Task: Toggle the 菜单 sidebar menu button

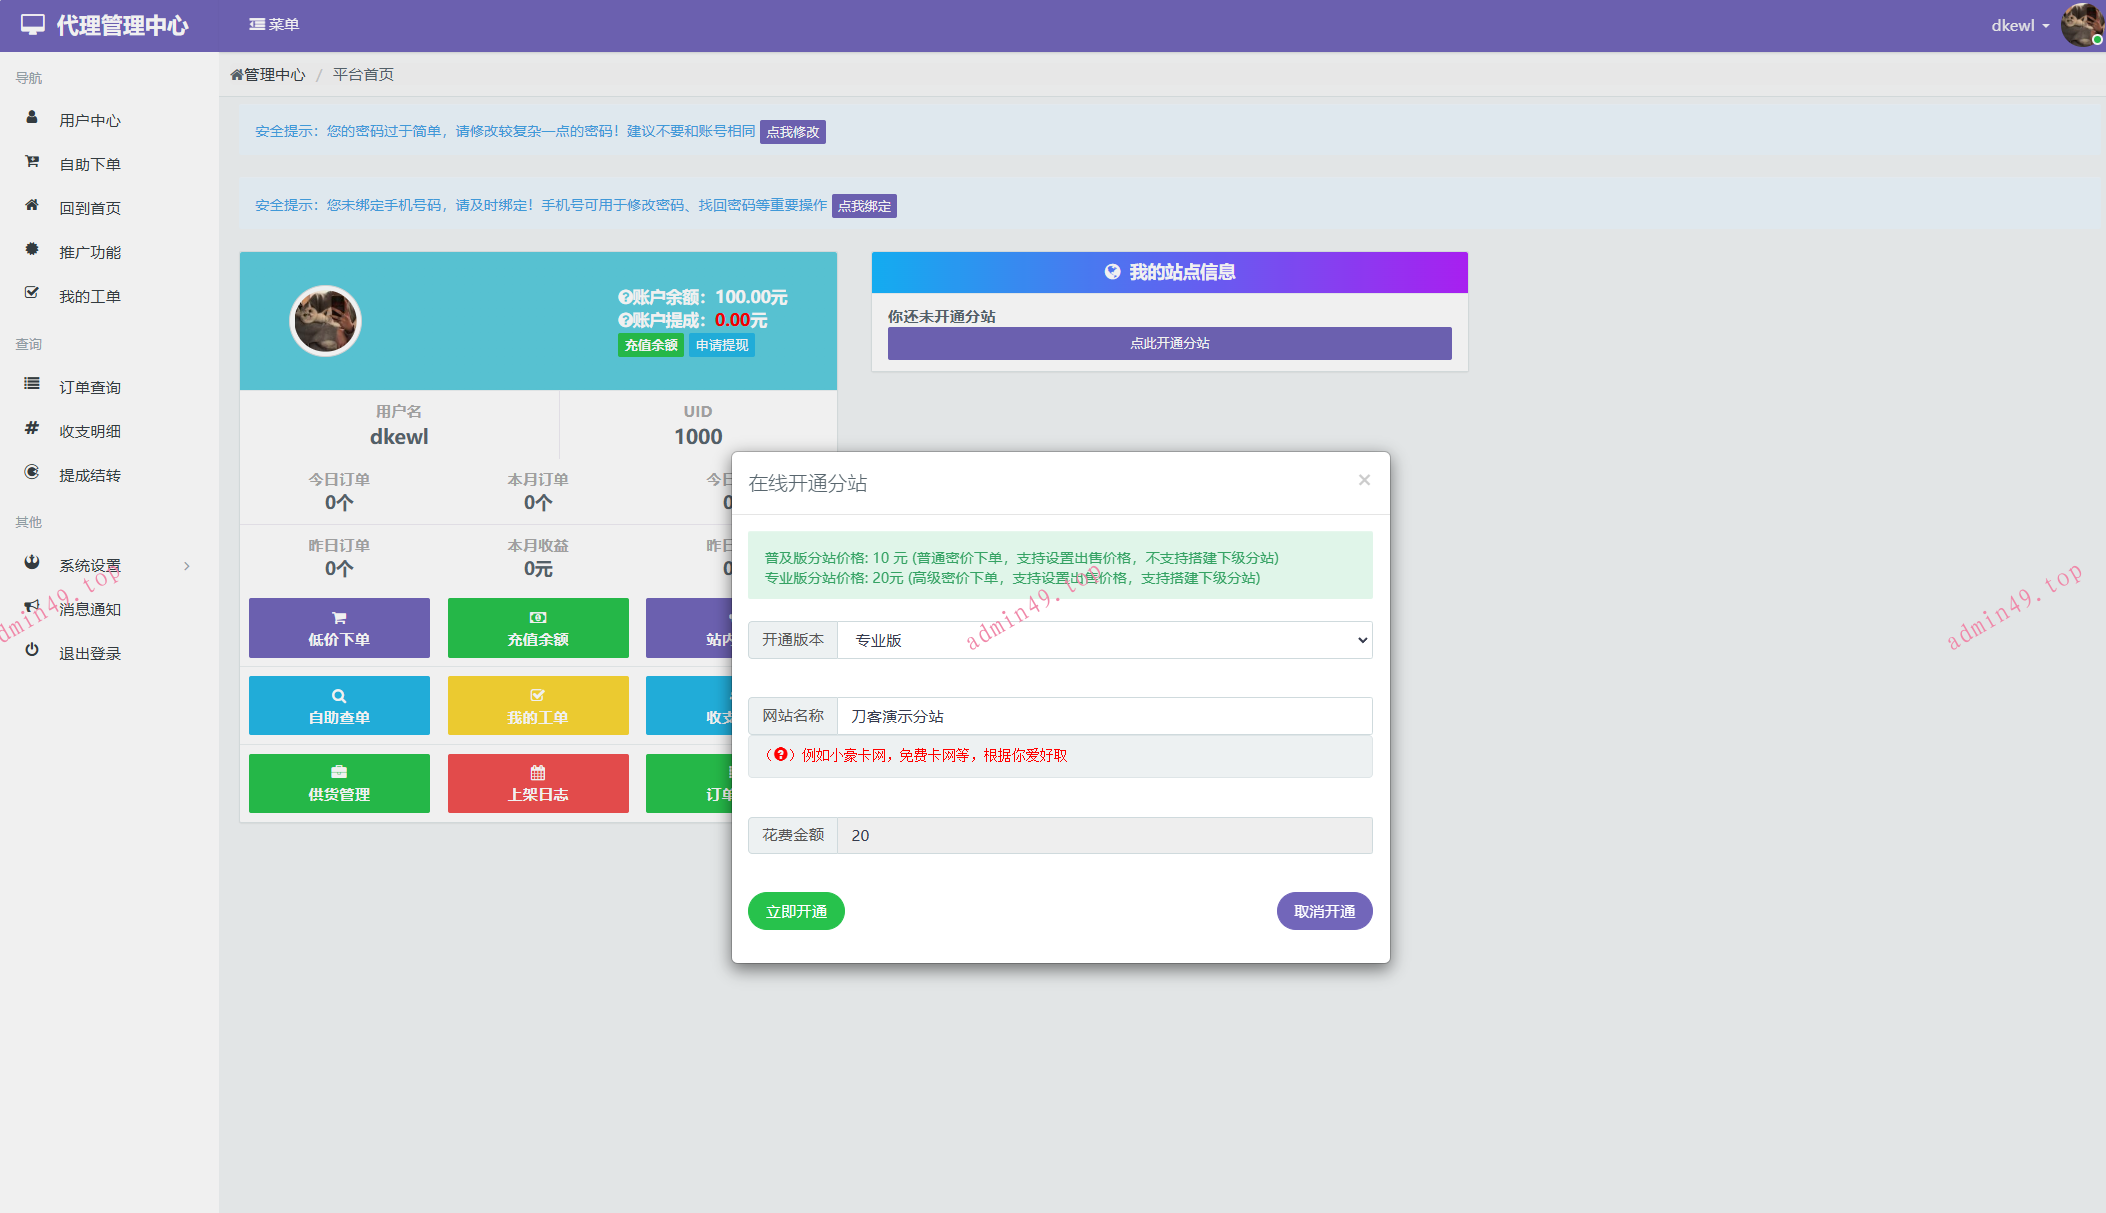Action: point(274,25)
